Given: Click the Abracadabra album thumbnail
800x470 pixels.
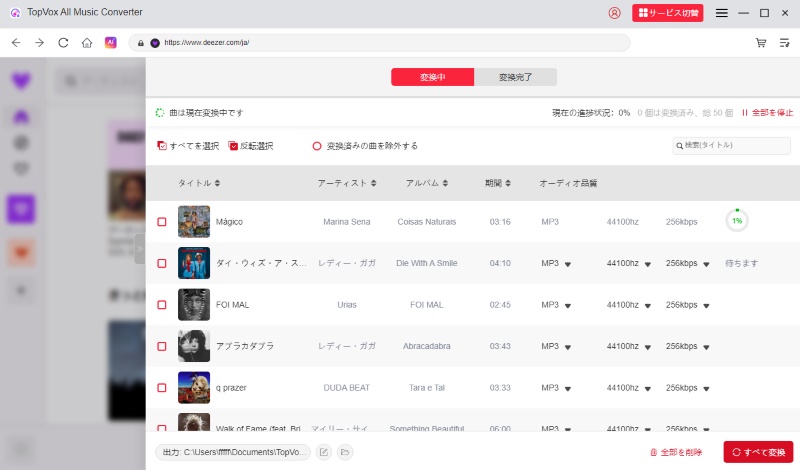Looking at the screenshot, I should 194,346.
